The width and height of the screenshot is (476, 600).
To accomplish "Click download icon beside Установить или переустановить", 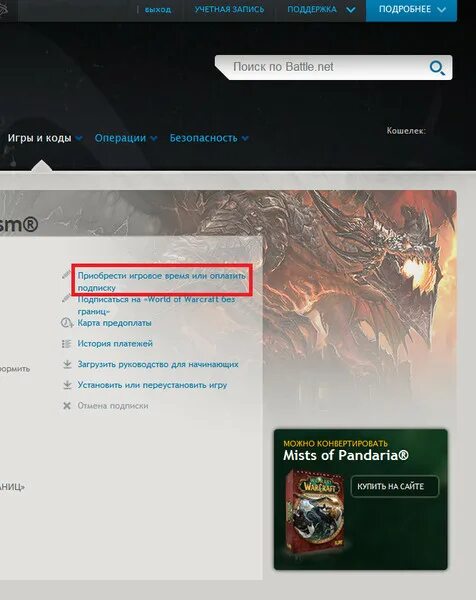I will (x=67, y=385).
